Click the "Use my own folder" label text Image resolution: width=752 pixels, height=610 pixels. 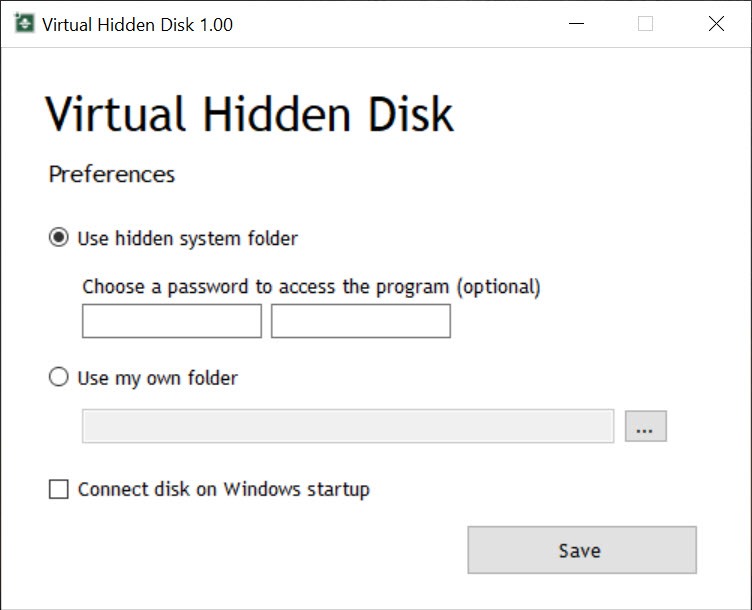pyautogui.click(x=158, y=378)
